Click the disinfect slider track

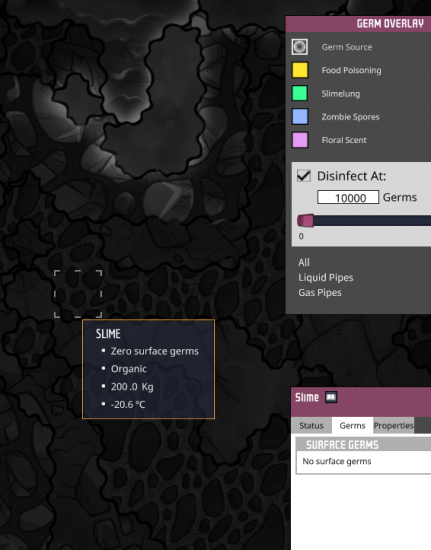point(372,221)
